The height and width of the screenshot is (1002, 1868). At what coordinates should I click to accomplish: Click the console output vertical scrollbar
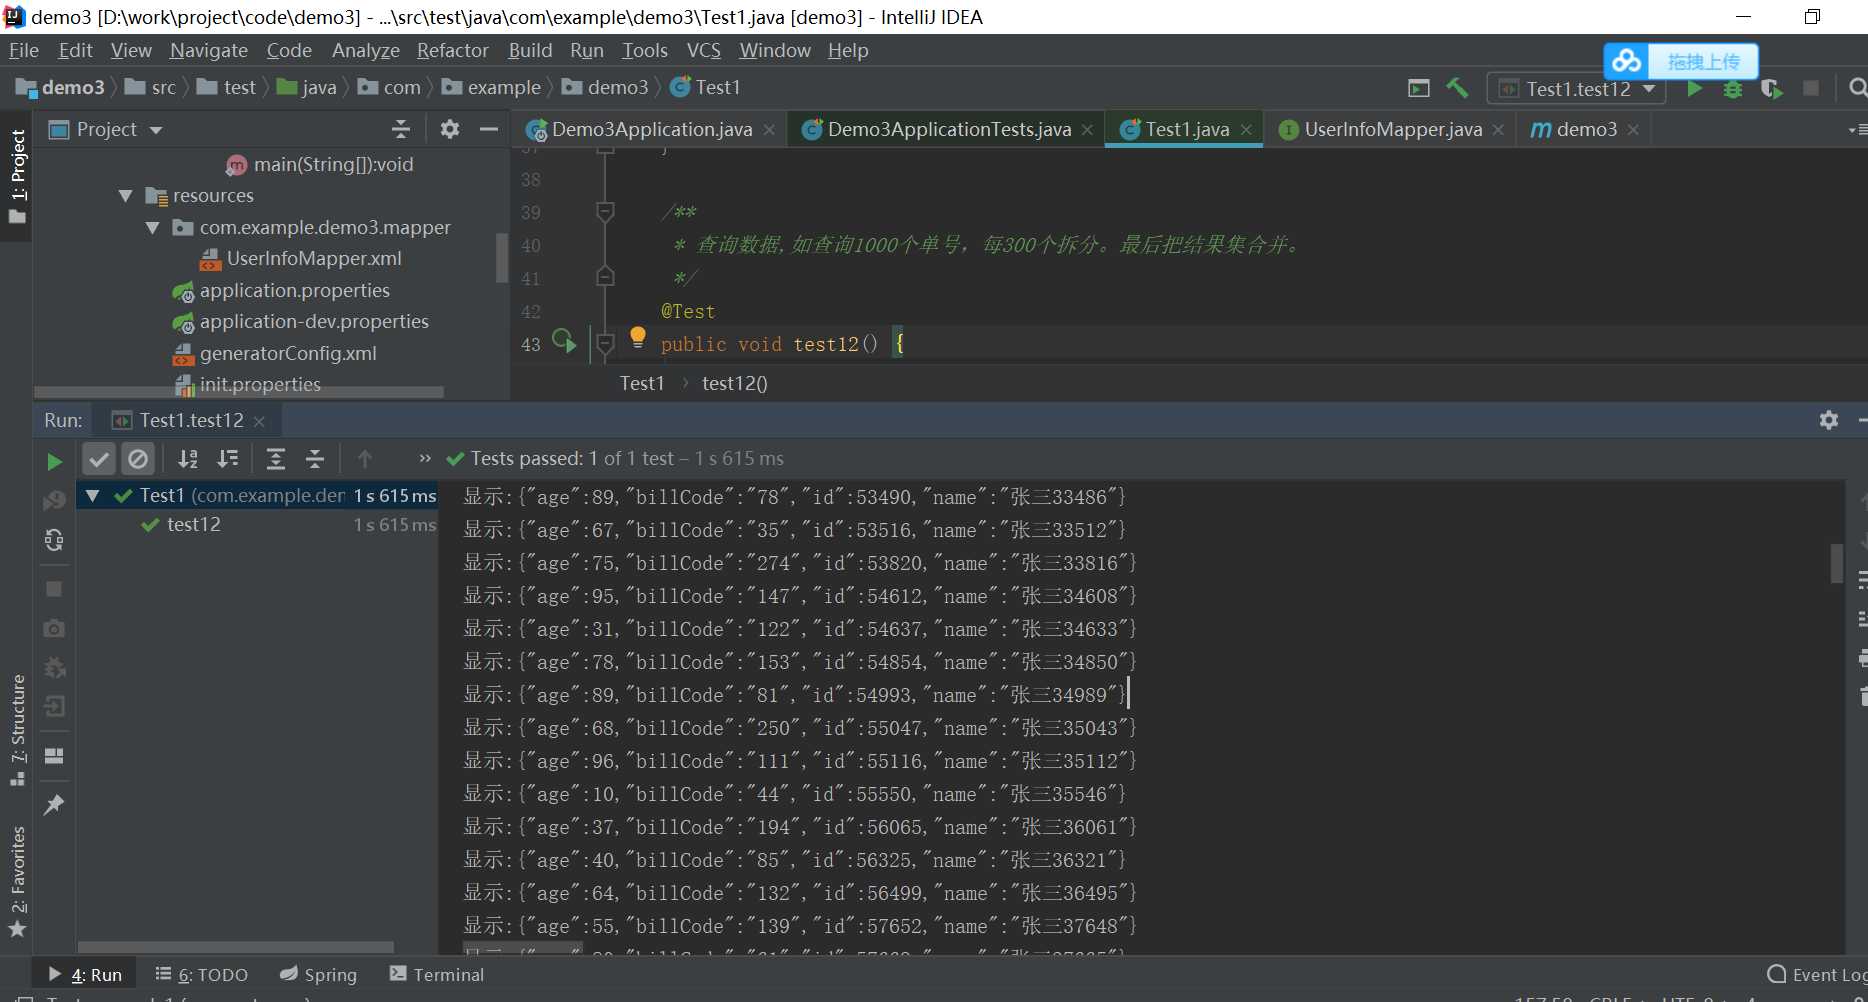[1836, 563]
